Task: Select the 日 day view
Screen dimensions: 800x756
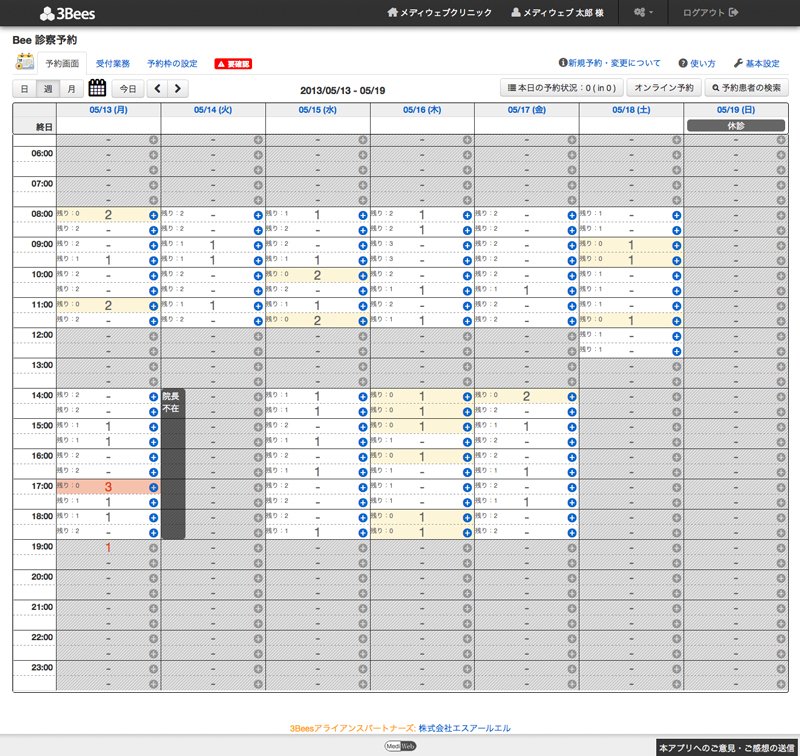Action: coord(24,89)
